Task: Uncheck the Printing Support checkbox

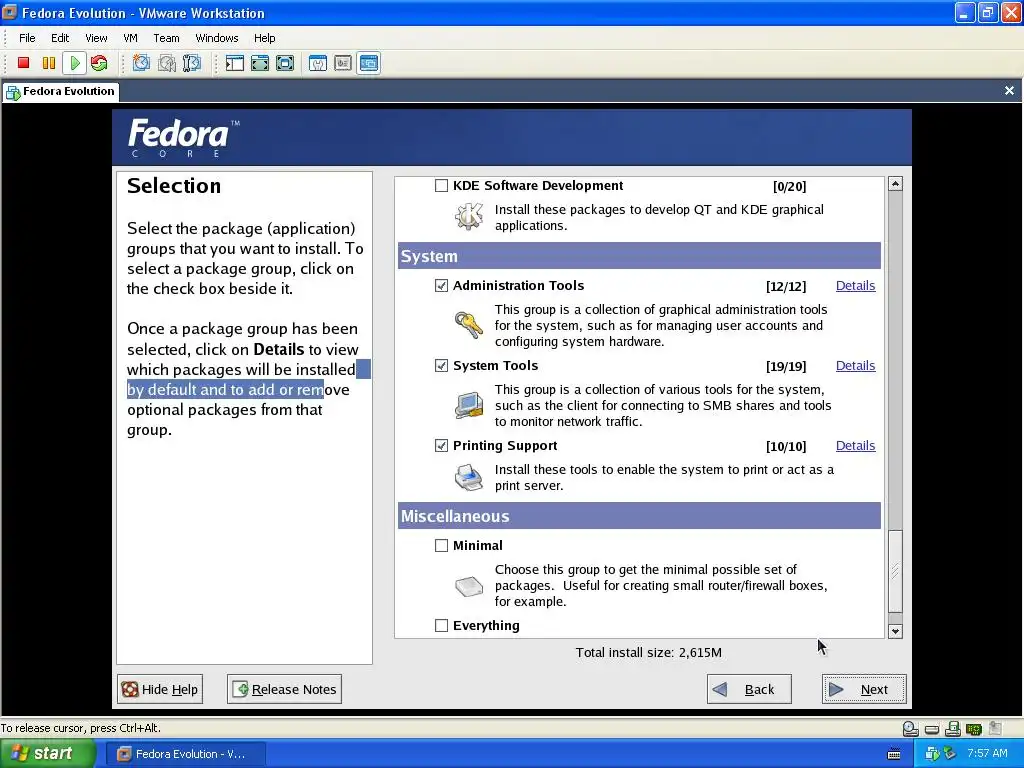Action: (441, 445)
